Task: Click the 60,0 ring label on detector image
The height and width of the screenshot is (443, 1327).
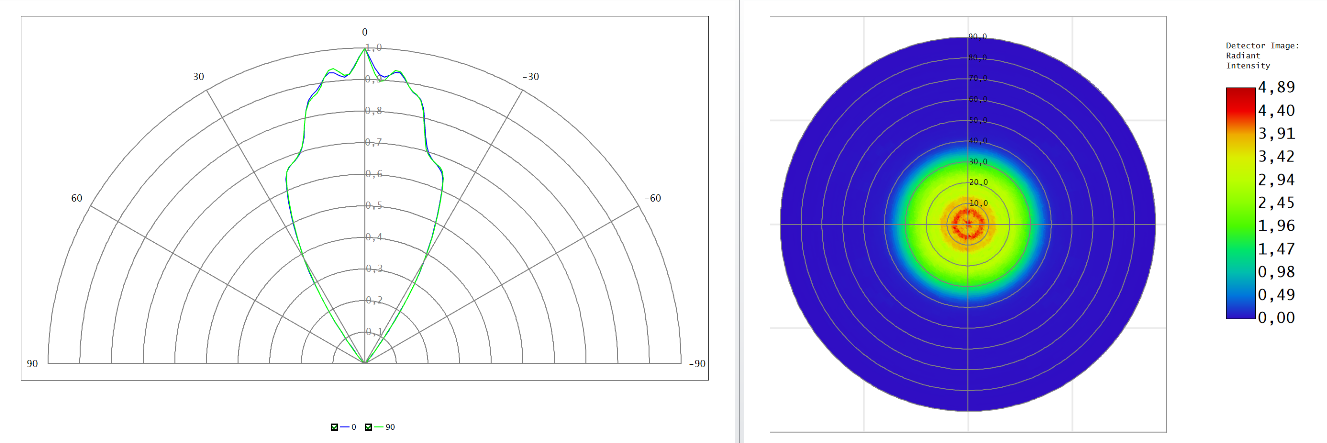Action: 978,99
